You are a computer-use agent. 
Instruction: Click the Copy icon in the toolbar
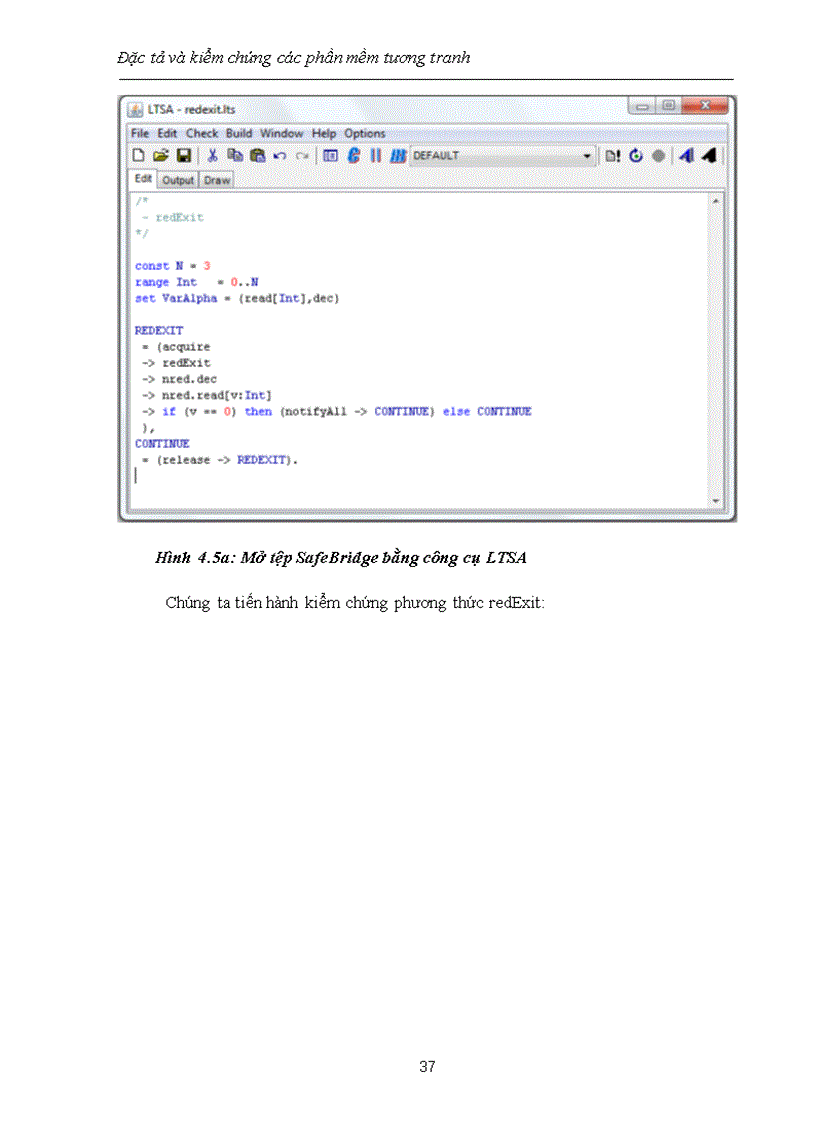235,156
